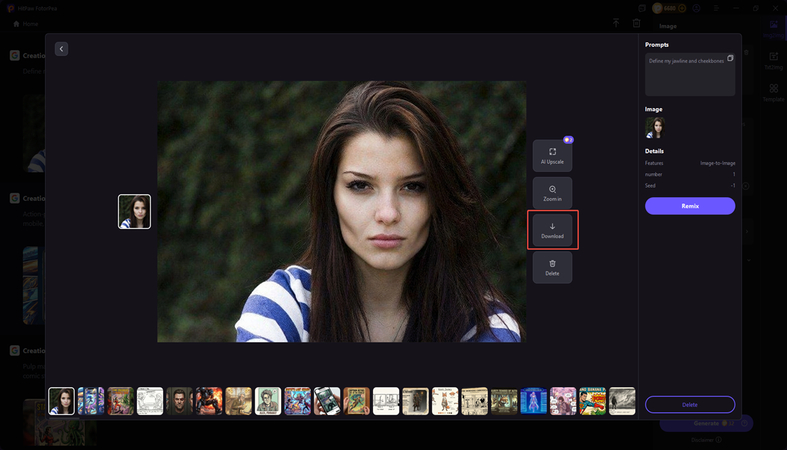Open the fox character sheet thumbnail

(x=445, y=401)
